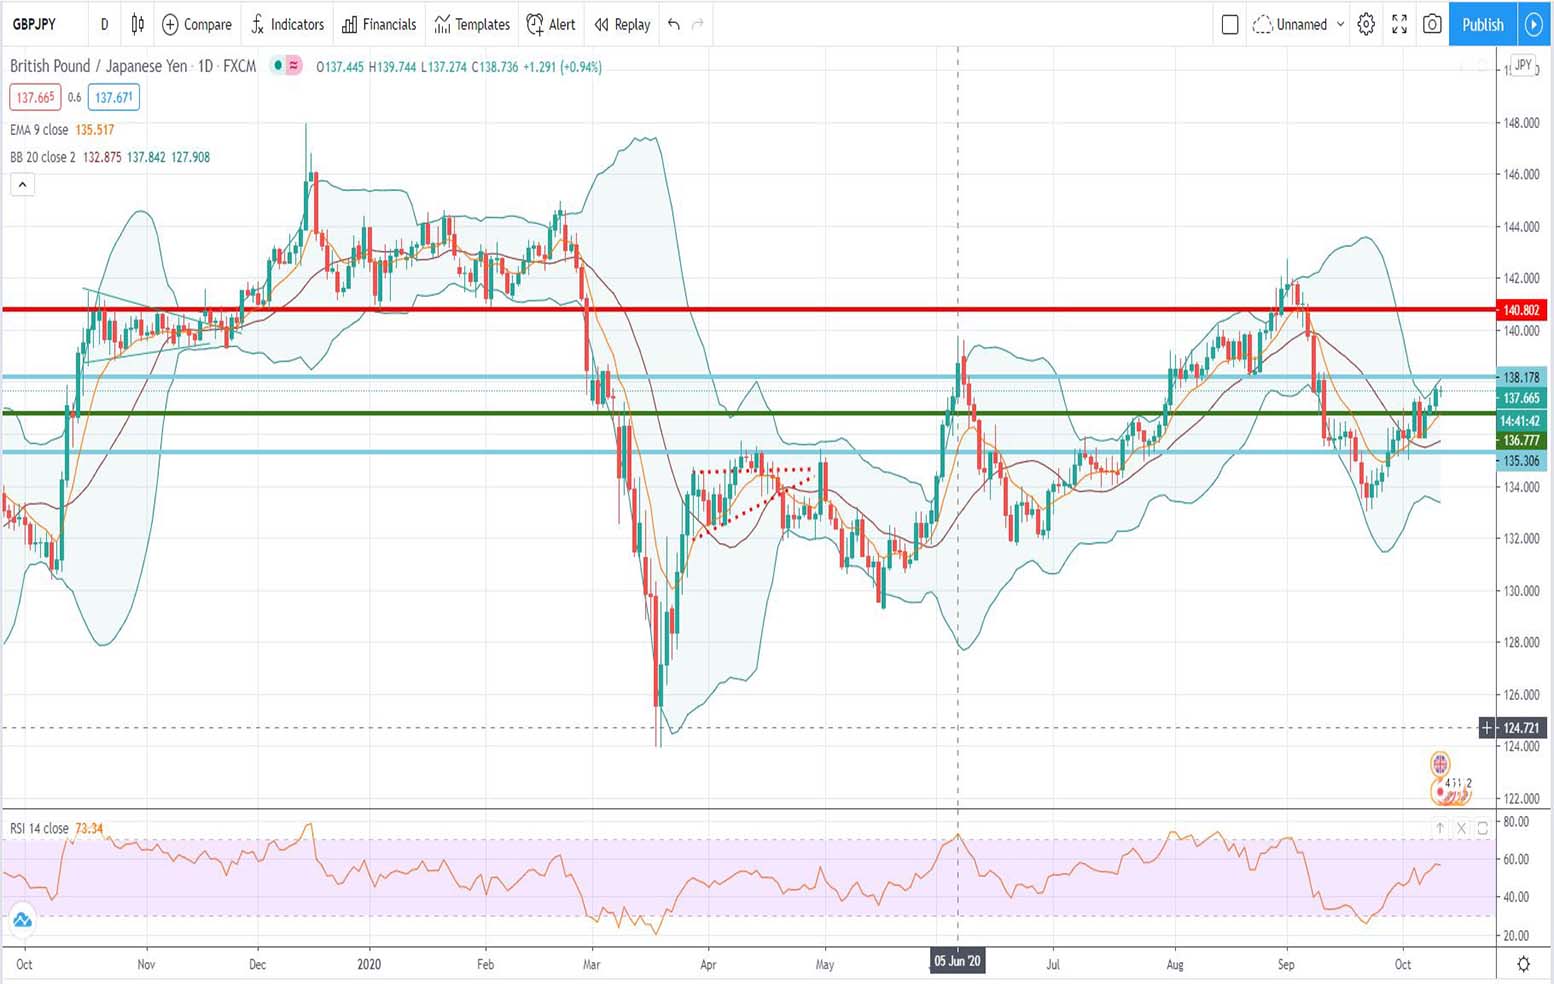Screen dimensions: 1554x984
Task: Click the Publish button
Action: [x=1482, y=24]
